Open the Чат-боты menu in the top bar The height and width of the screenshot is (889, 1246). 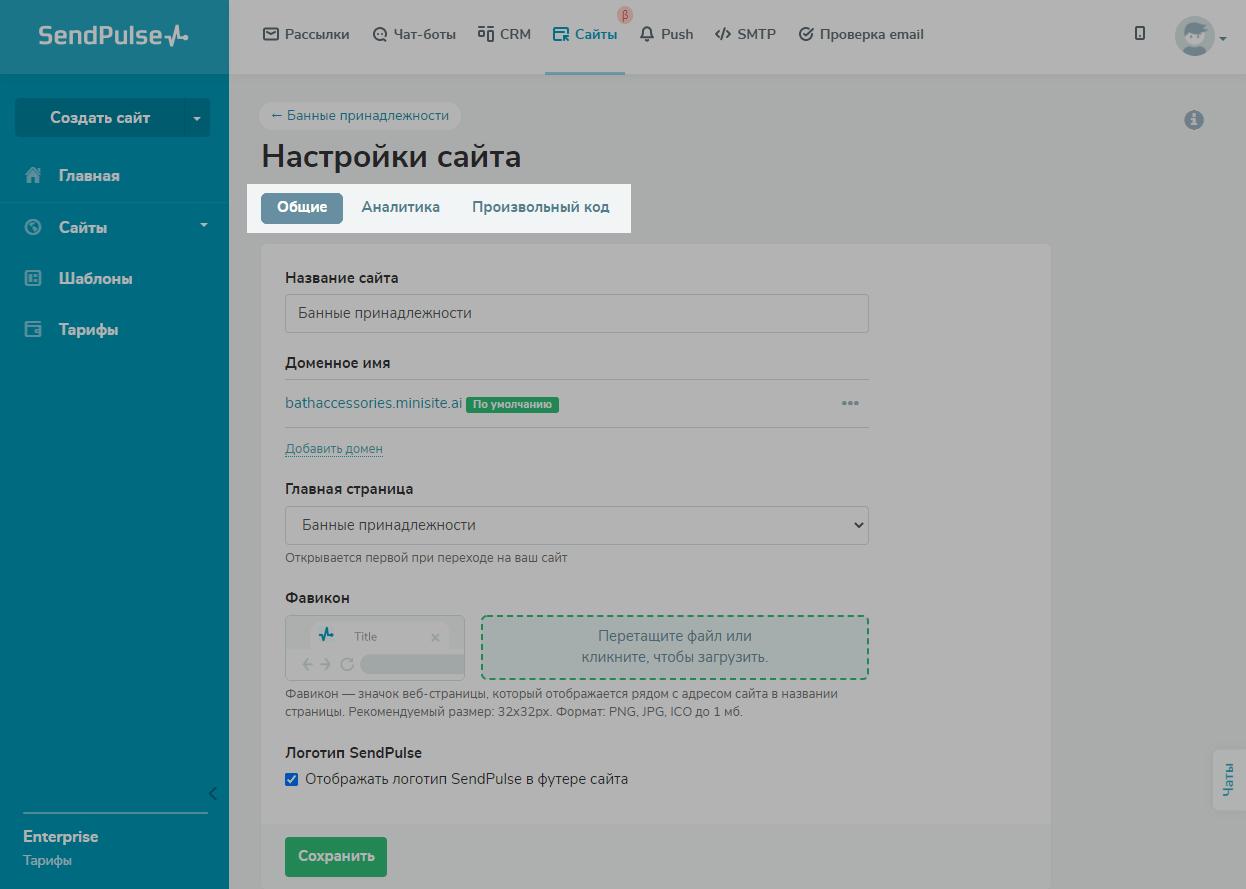coord(413,34)
